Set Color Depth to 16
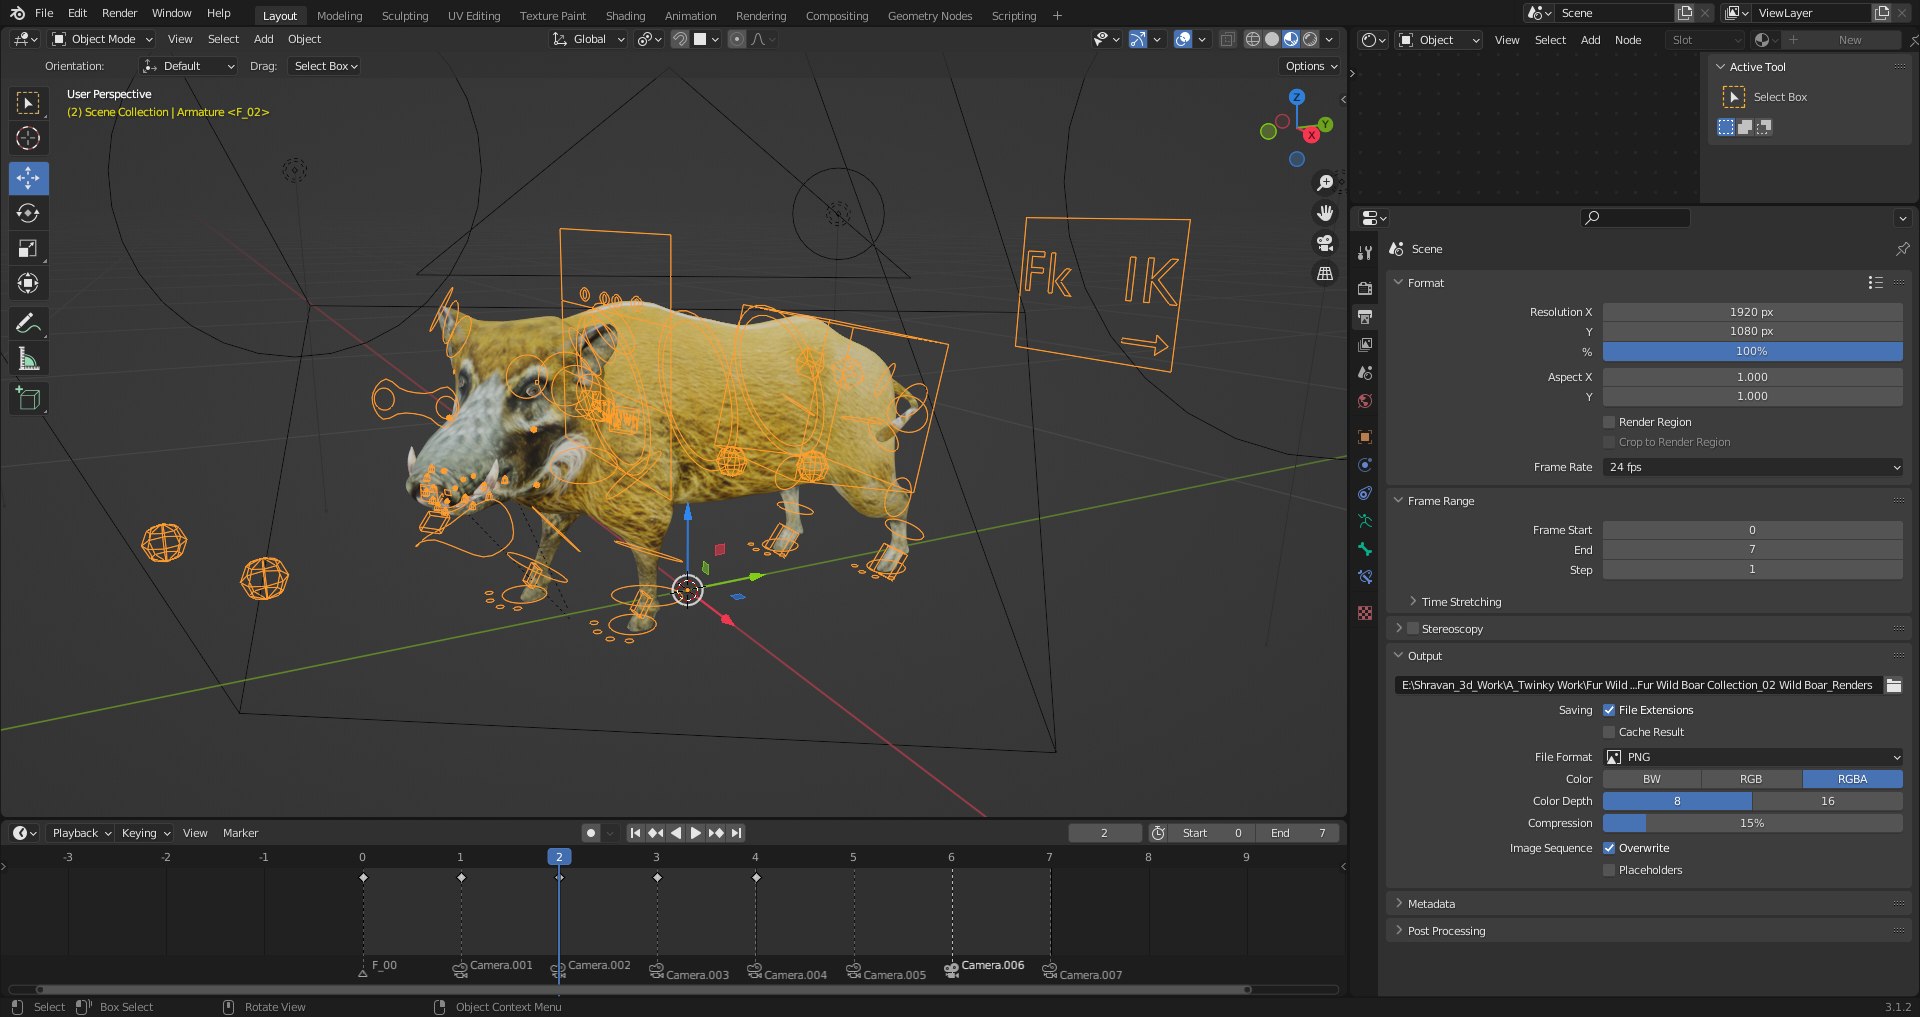The image size is (1920, 1017). 1827,801
